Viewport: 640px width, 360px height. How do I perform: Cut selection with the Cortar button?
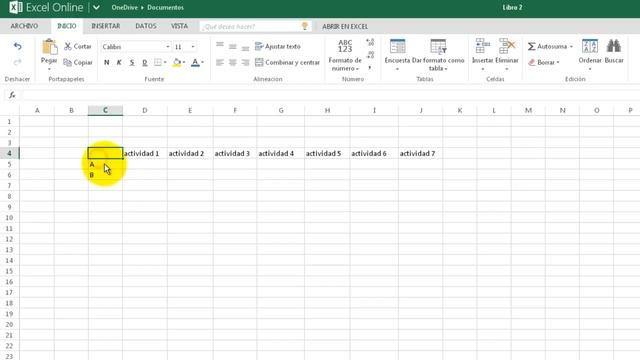[x=78, y=46]
